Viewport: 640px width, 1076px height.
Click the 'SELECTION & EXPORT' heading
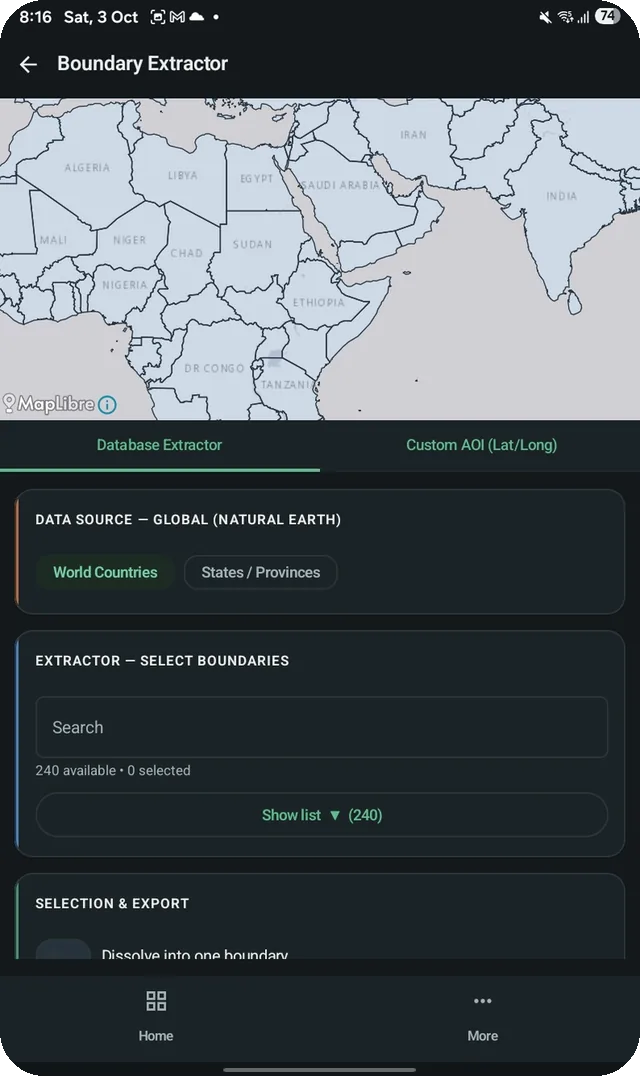point(112,904)
